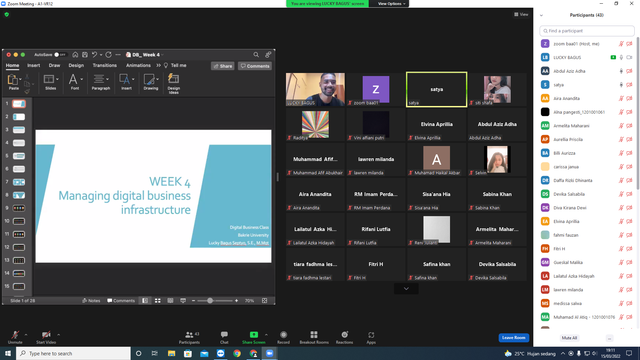Open audio options arrow next to Unmute
This screenshot has width=640, height=360.
[x=26, y=335]
